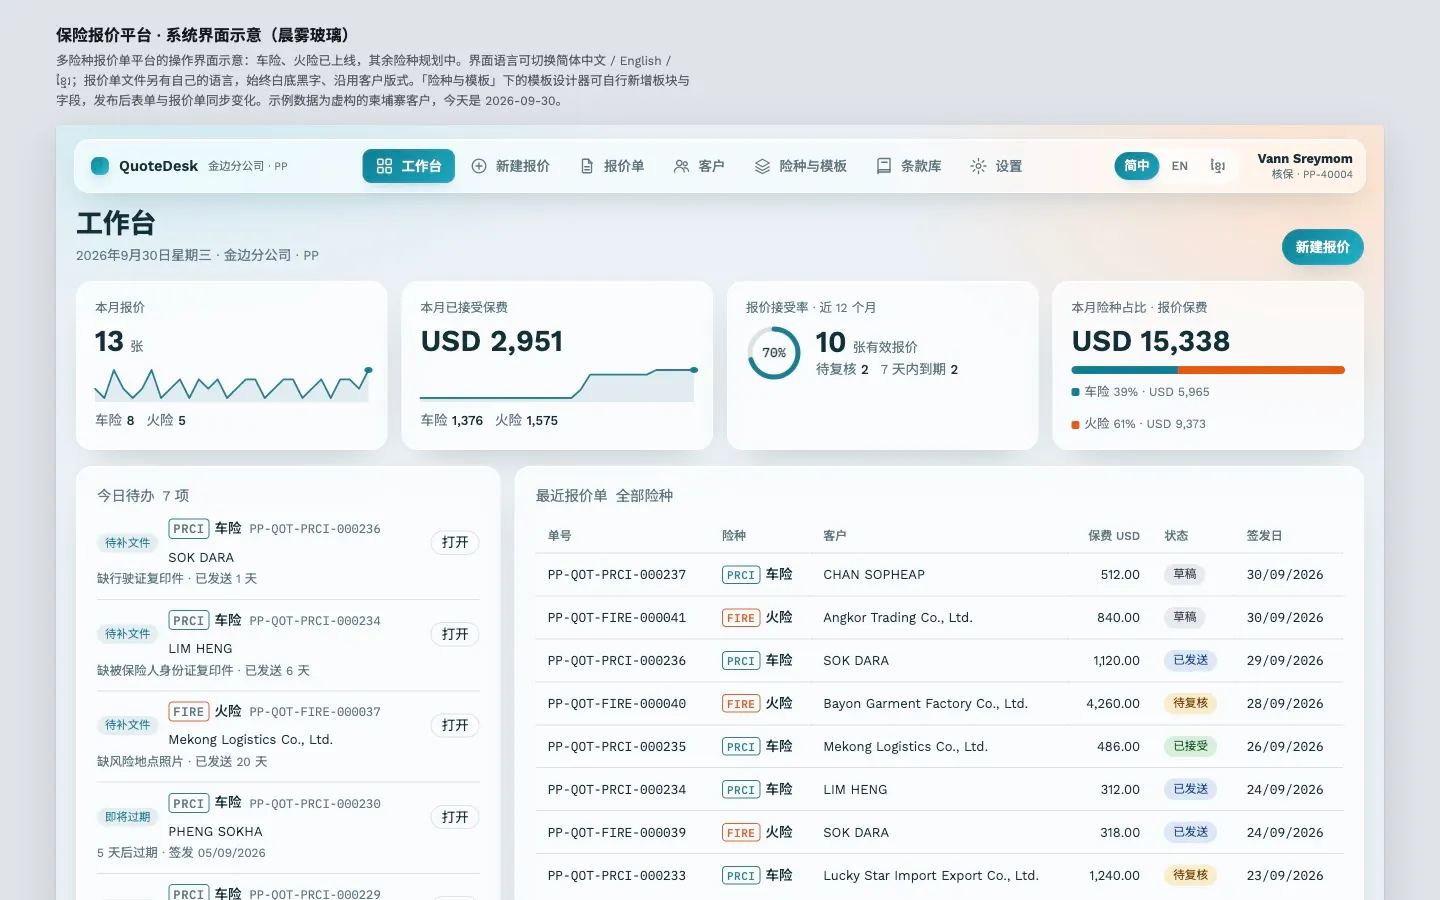1440x900 pixels.
Task: Open the 报价单 menu label
Action: [624, 166]
